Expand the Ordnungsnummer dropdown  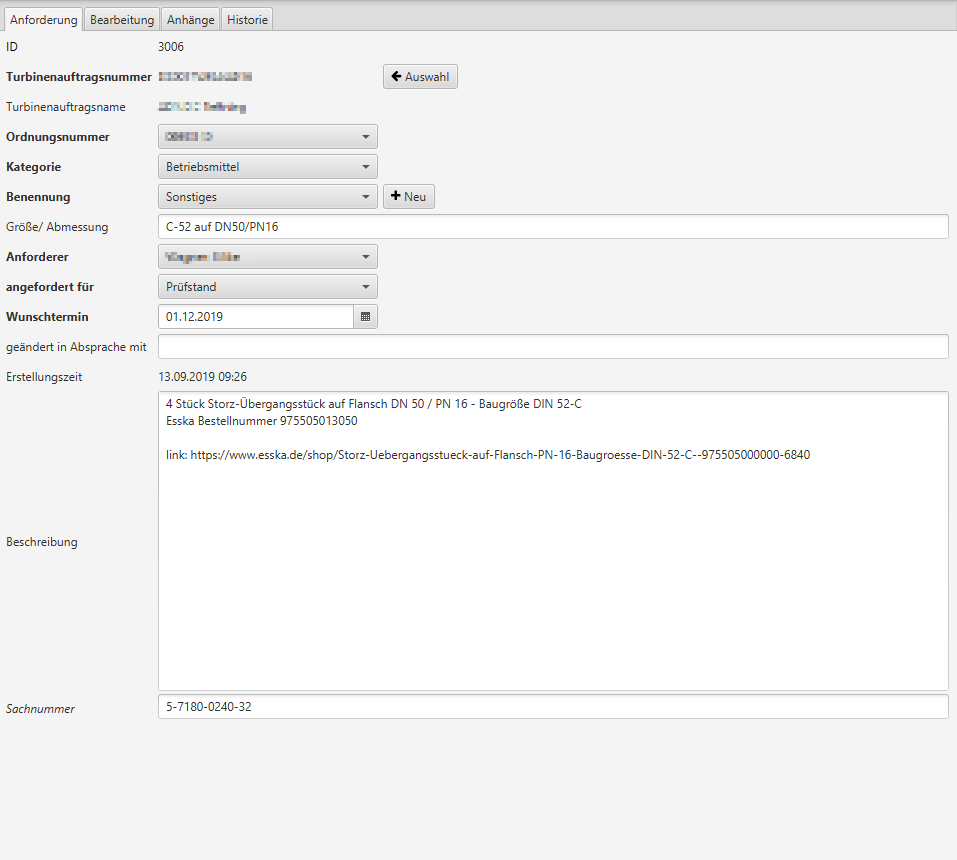(x=267, y=137)
